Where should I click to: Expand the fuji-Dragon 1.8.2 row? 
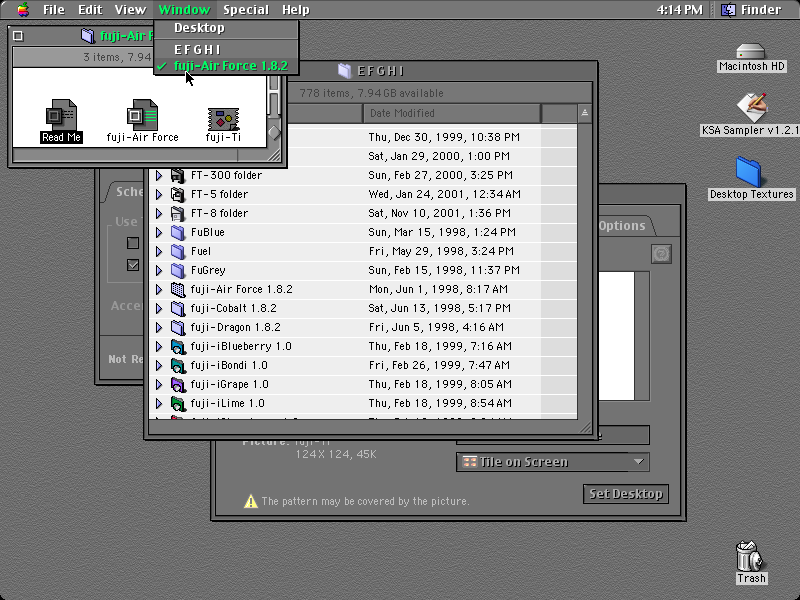tap(159, 328)
